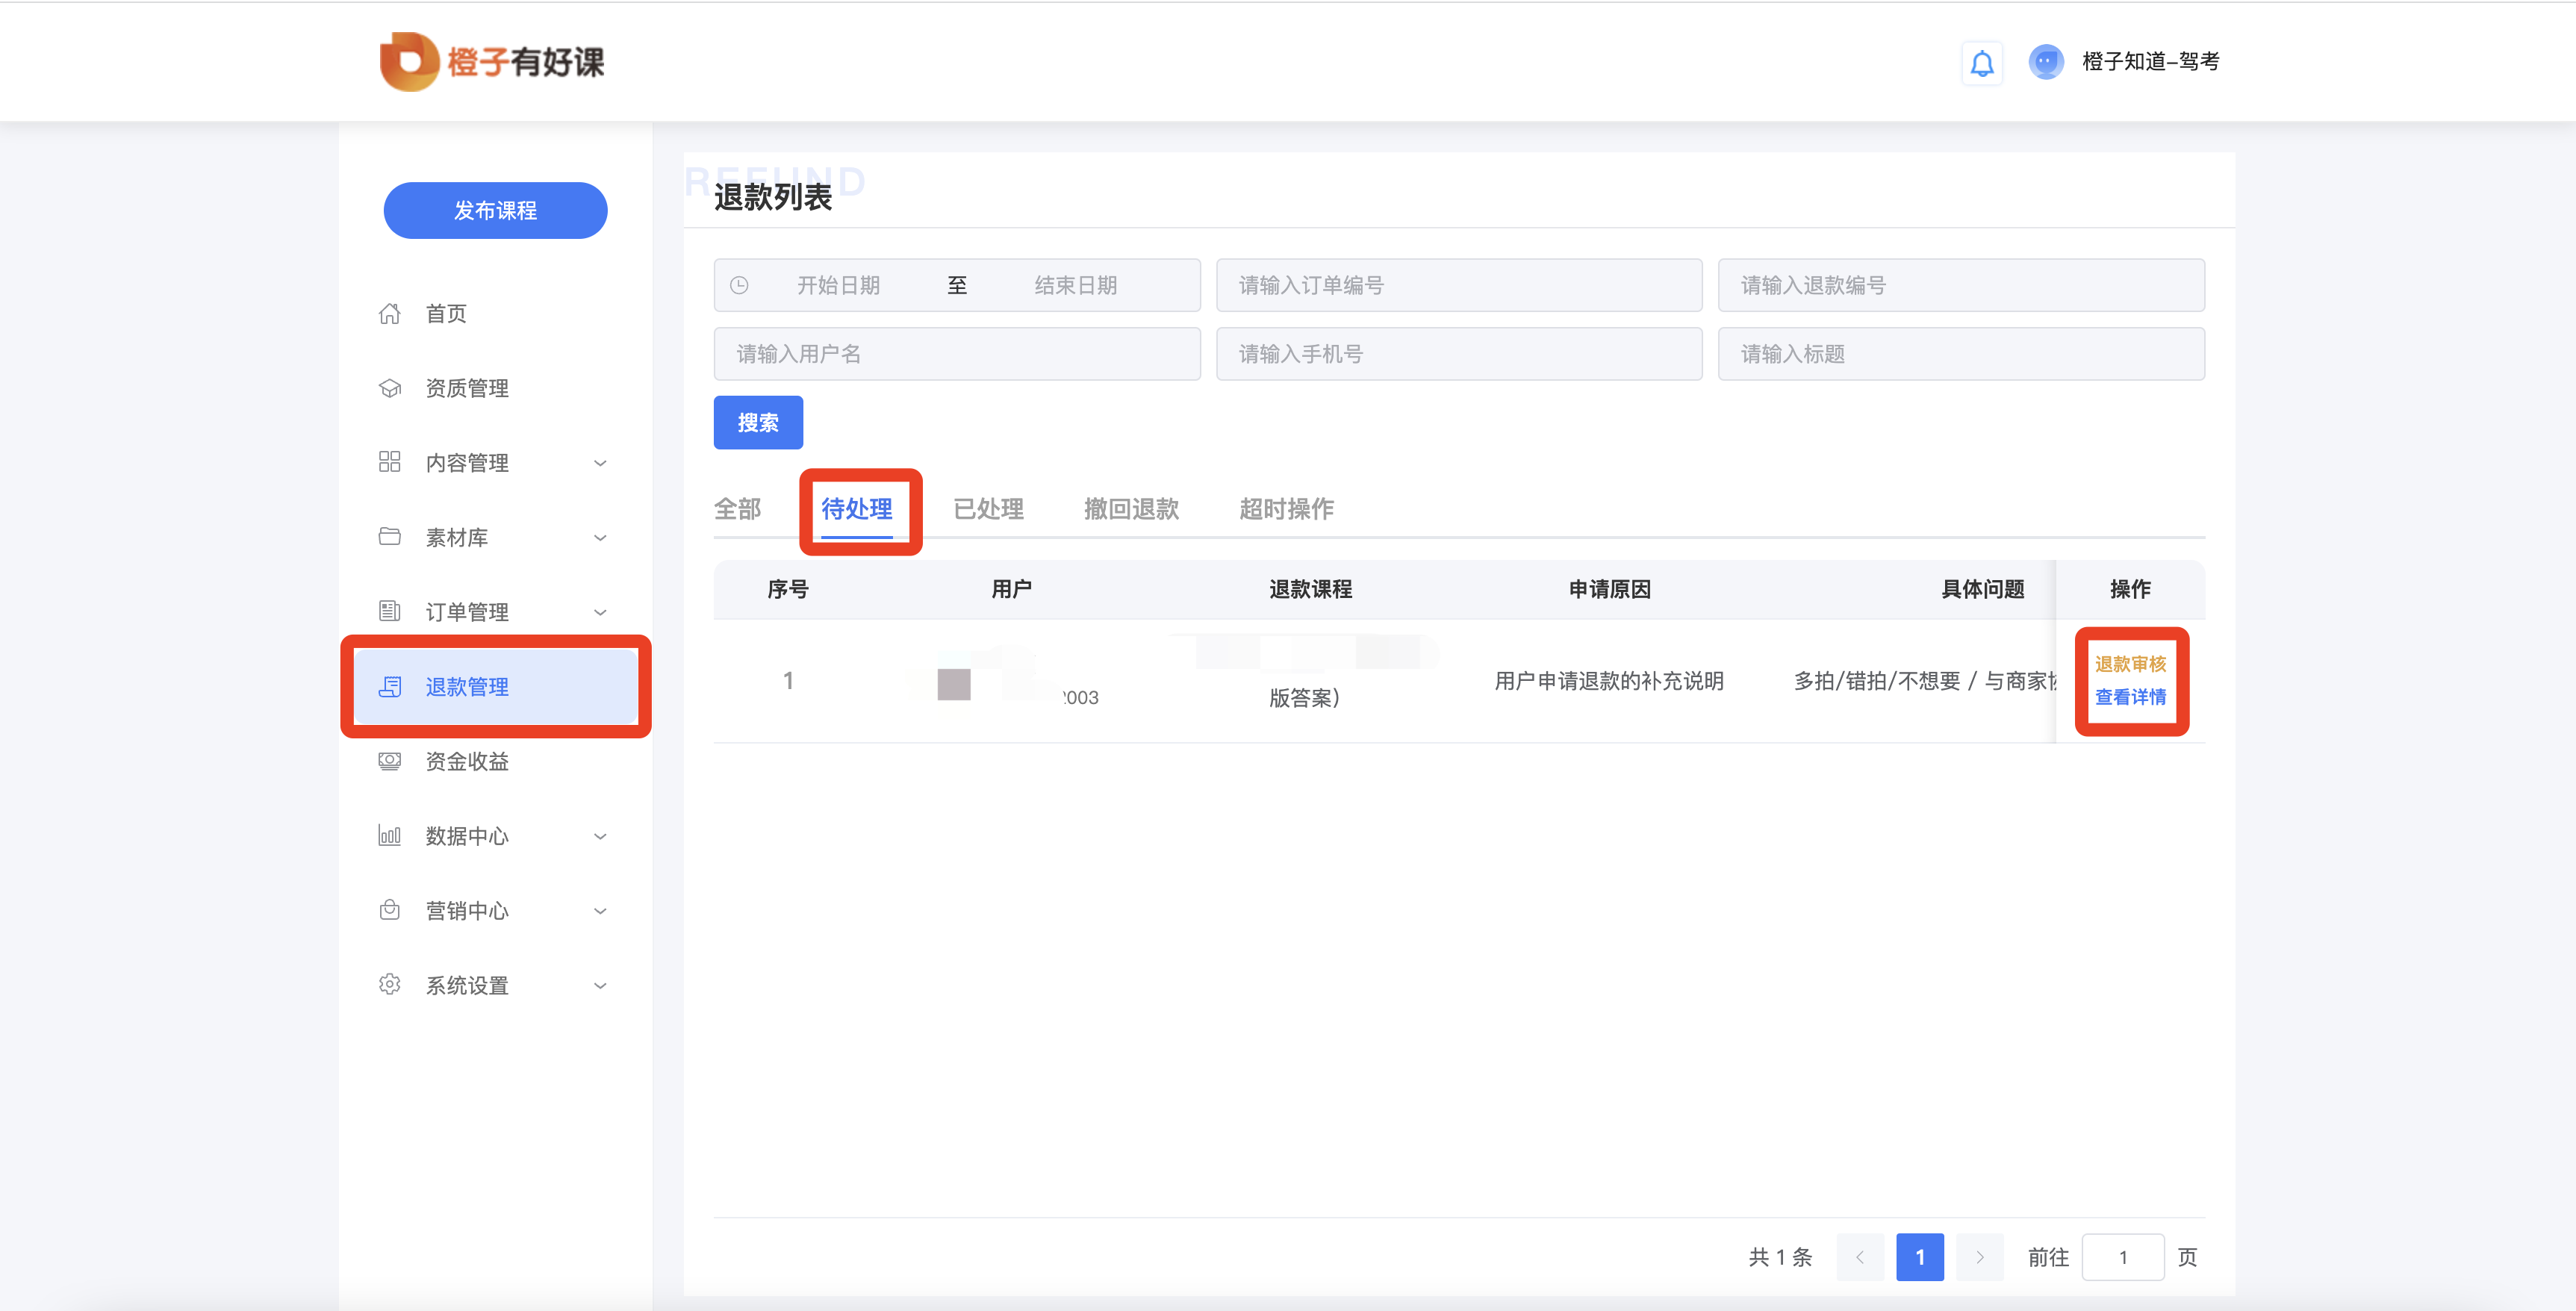The image size is (2576, 1311).
Task: Click the notification bell icon
Action: point(1981,63)
